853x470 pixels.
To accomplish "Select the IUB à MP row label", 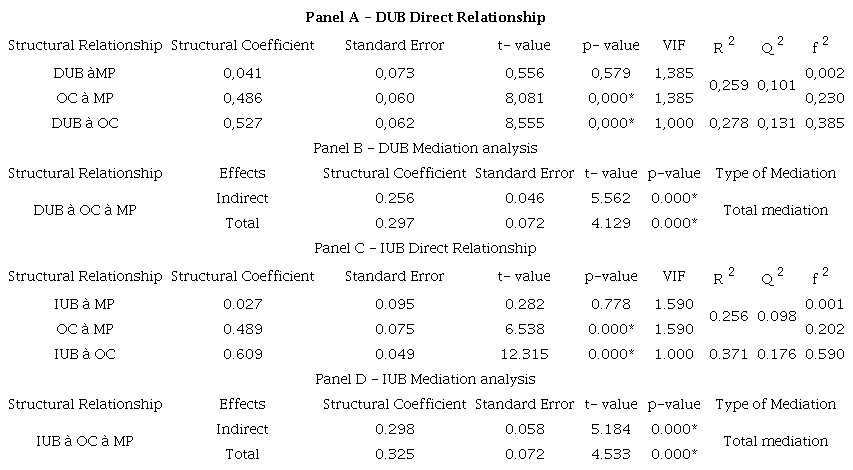I will click(84, 304).
